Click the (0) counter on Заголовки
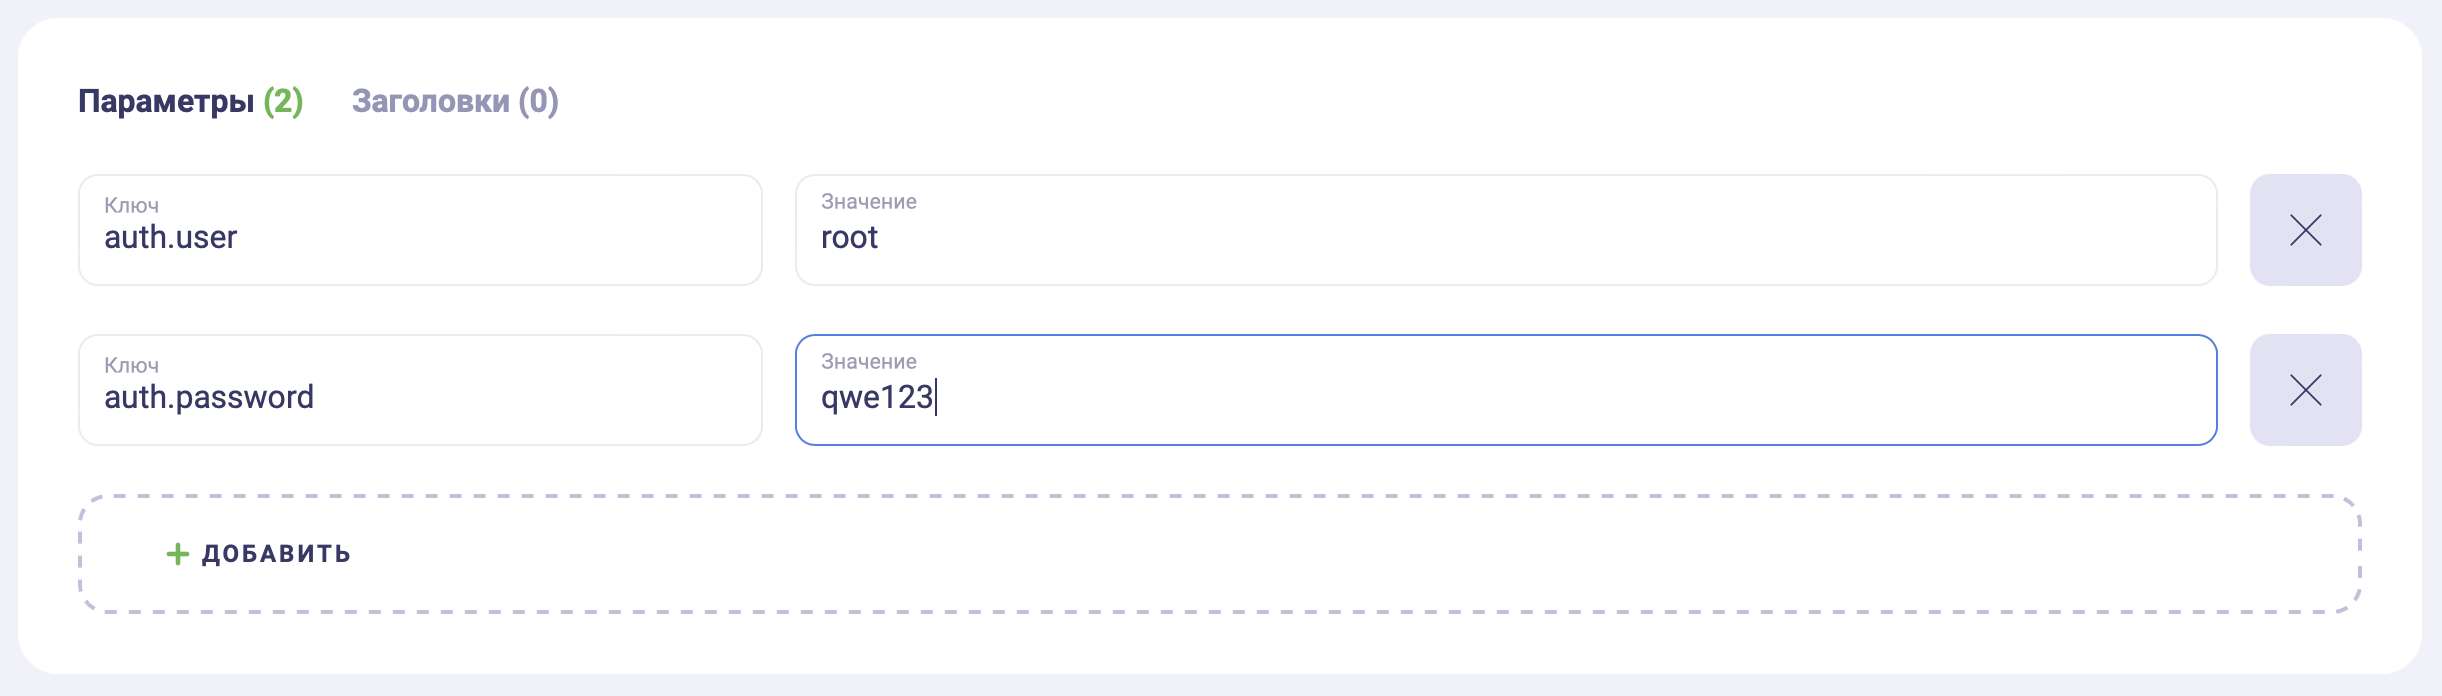The width and height of the screenshot is (2442, 696). pyautogui.click(x=538, y=101)
